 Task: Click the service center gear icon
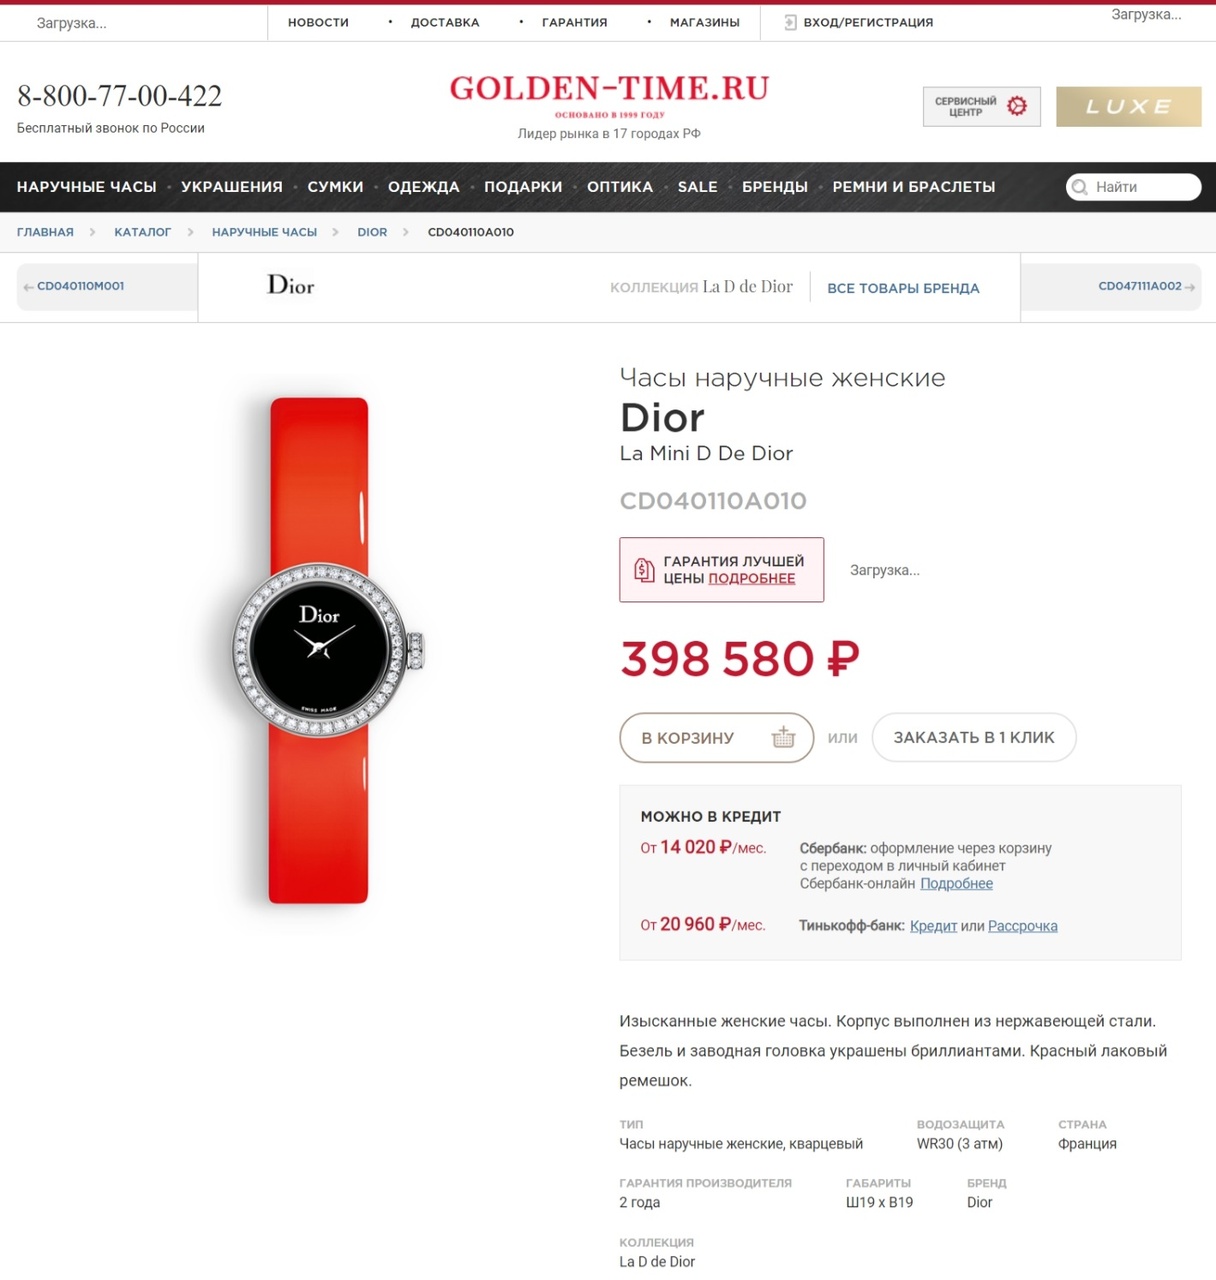click(1016, 106)
